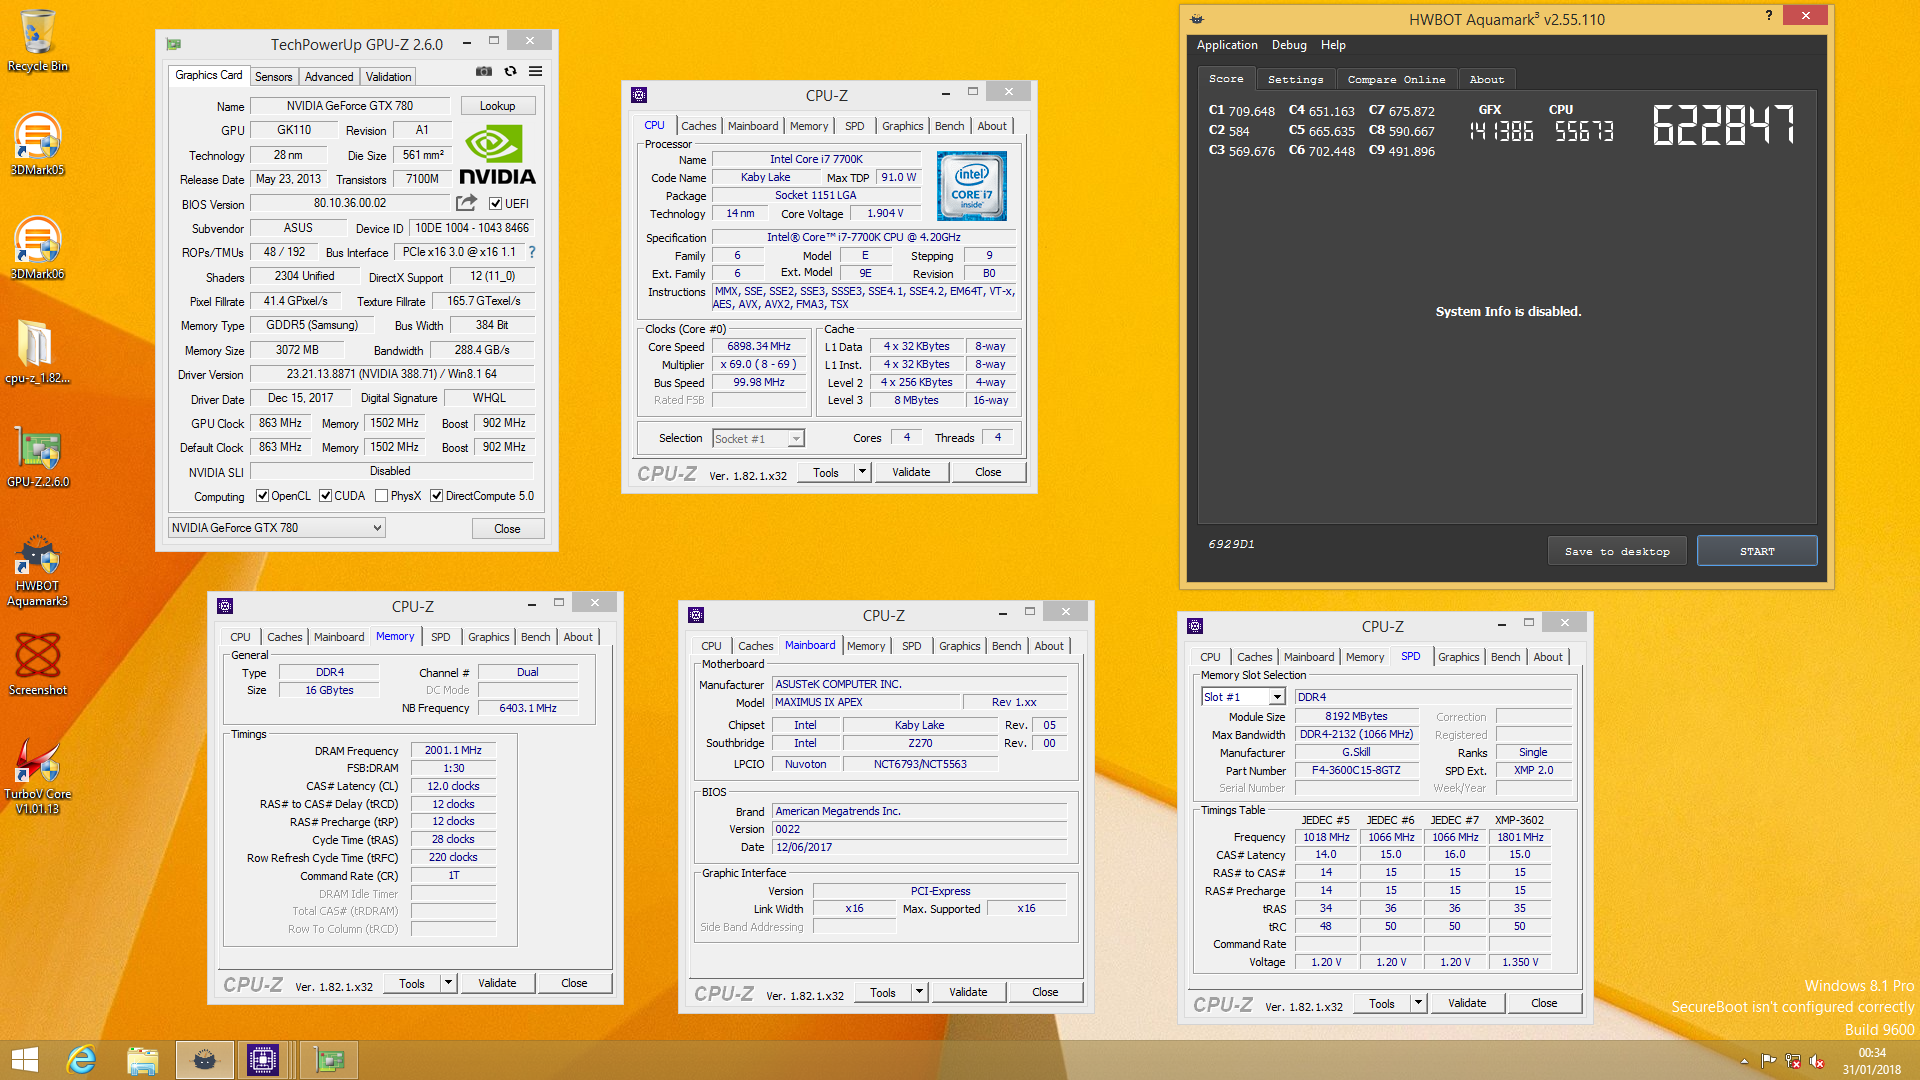Open Internet Explorer from the taskbar
Screen dimensions: 1920x1080
[x=81, y=1060]
